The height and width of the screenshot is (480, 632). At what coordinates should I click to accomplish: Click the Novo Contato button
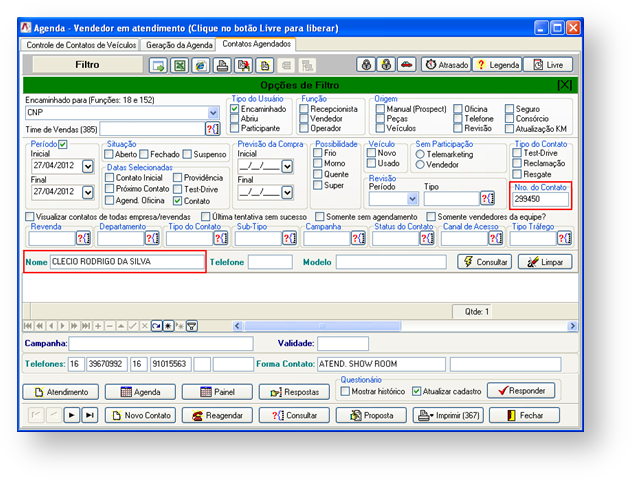coord(140,415)
